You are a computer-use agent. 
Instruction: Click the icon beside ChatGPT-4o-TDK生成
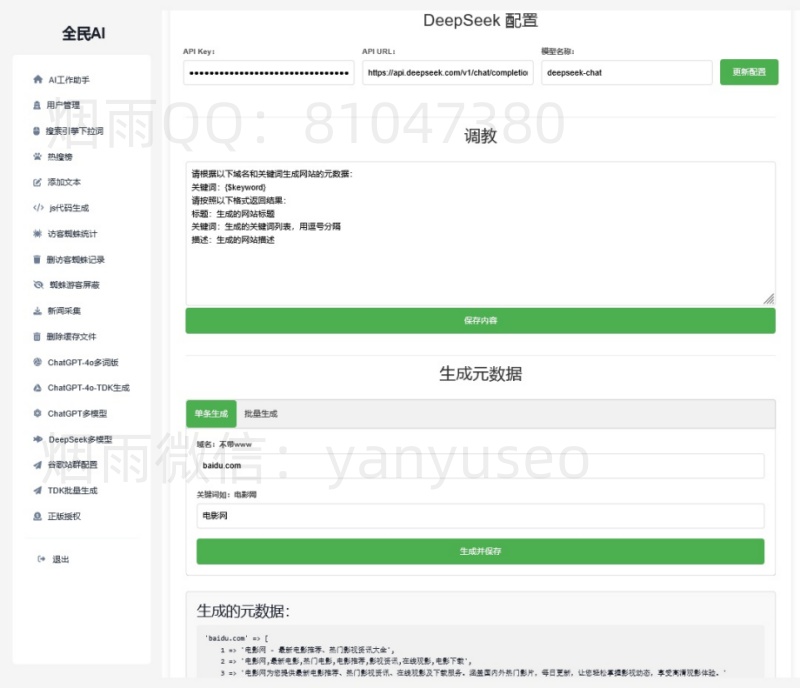(37, 388)
